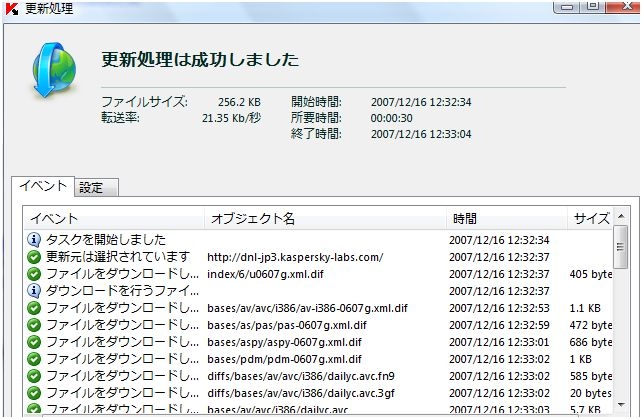The width and height of the screenshot is (642, 419).
Task: Click the 472 byte size cell
Action: pyautogui.click(x=591, y=325)
